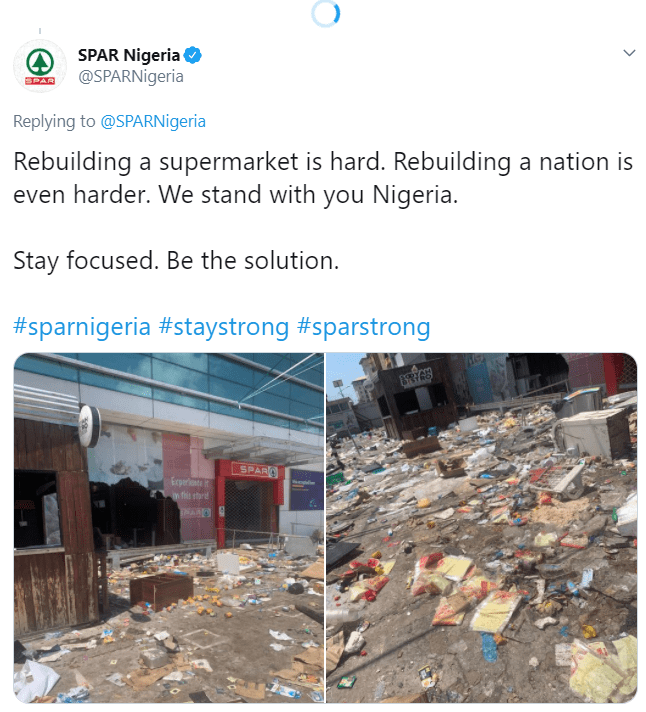Click the 'We stand with you Nigeria' sentence

[306, 195]
